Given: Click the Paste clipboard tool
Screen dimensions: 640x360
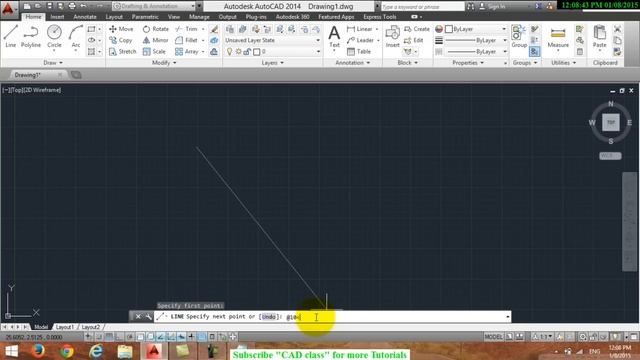Looking at the screenshot, I should 599,36.
